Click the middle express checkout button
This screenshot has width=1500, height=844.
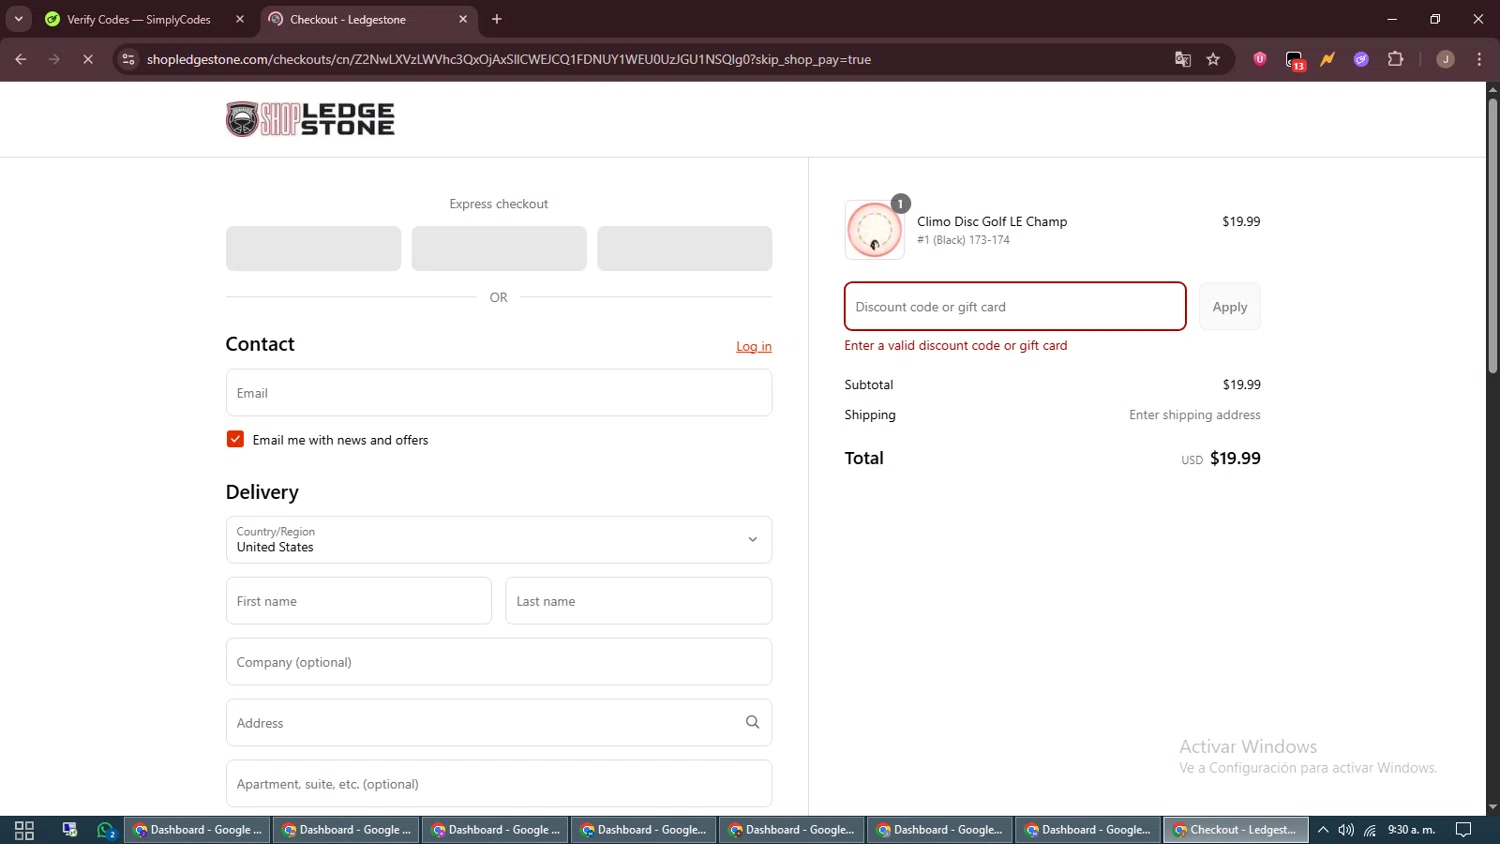pyautogui.click(x=499, y=248)
